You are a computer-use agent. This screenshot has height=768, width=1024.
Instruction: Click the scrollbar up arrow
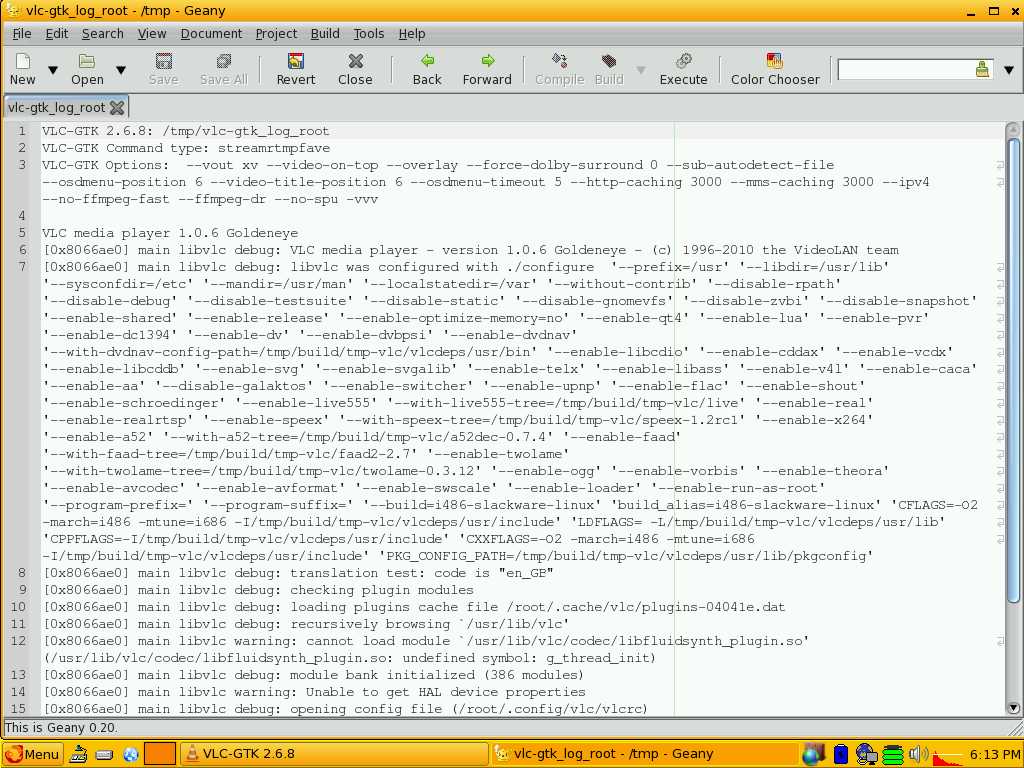click(1013, 130)
